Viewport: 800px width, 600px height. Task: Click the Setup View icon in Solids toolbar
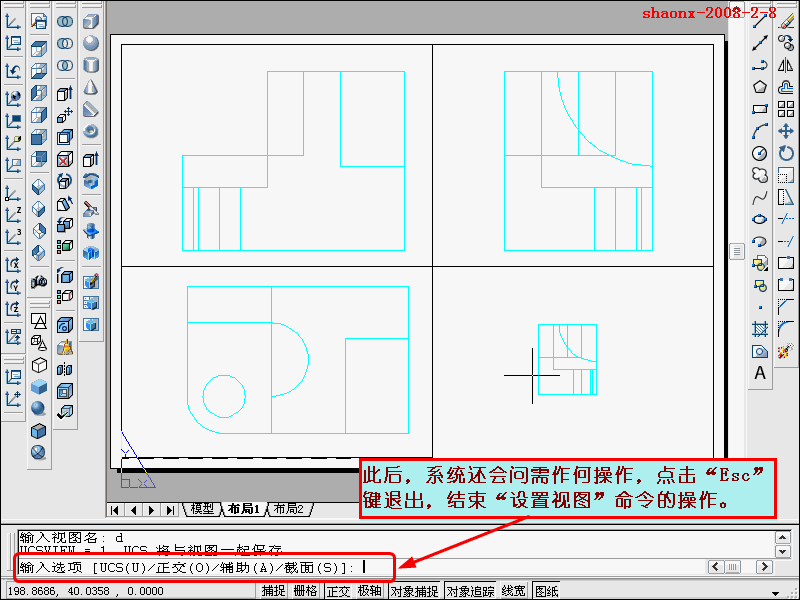coord(91,303)
